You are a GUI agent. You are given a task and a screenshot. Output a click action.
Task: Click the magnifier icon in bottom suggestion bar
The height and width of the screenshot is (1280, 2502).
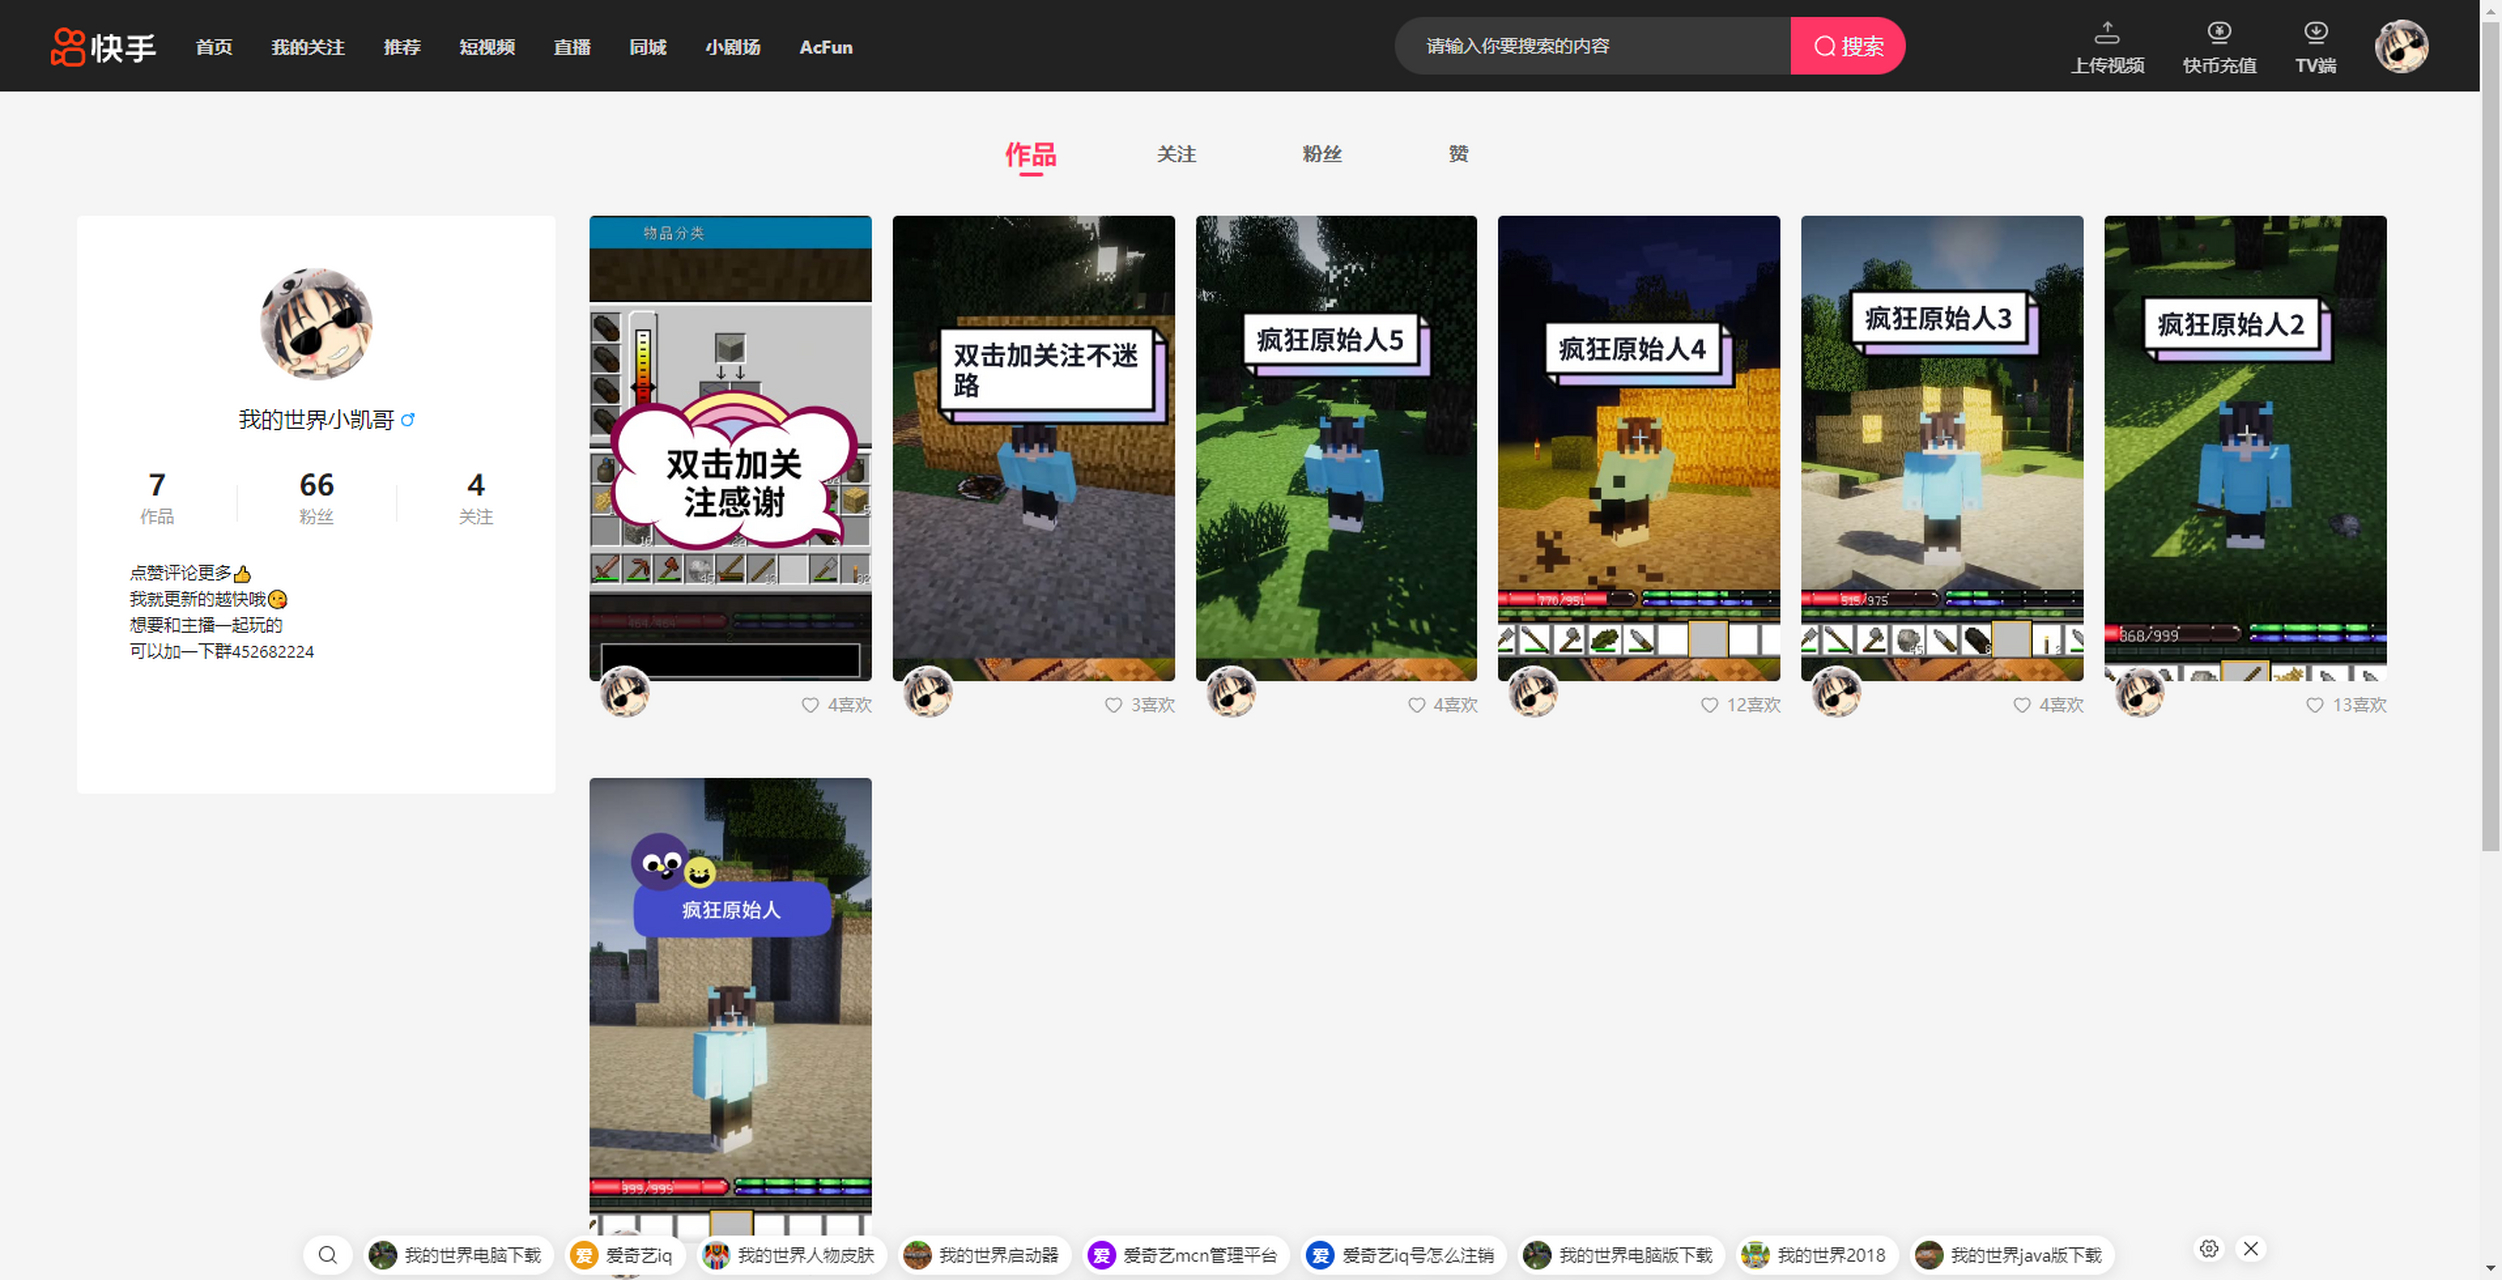click(x=327, y=1255)
